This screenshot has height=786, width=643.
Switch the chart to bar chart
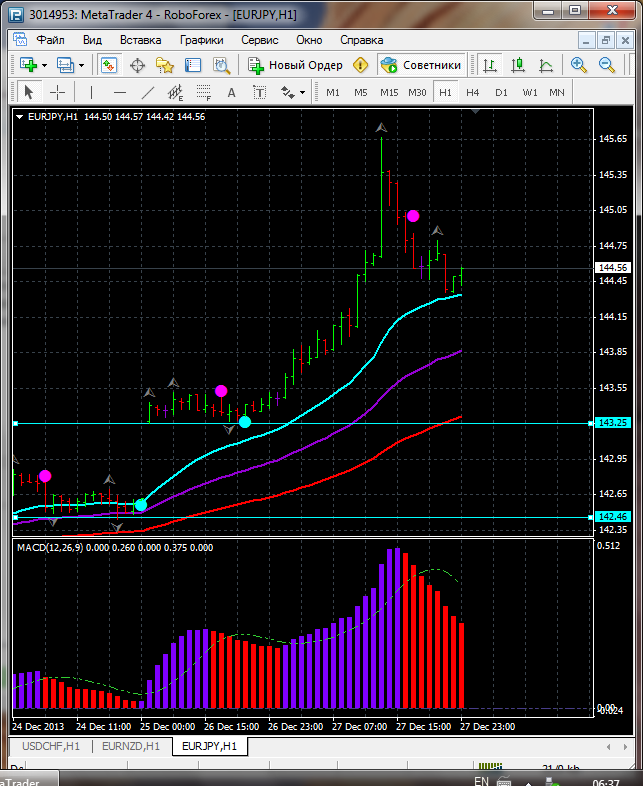click(x=490, y=65)
